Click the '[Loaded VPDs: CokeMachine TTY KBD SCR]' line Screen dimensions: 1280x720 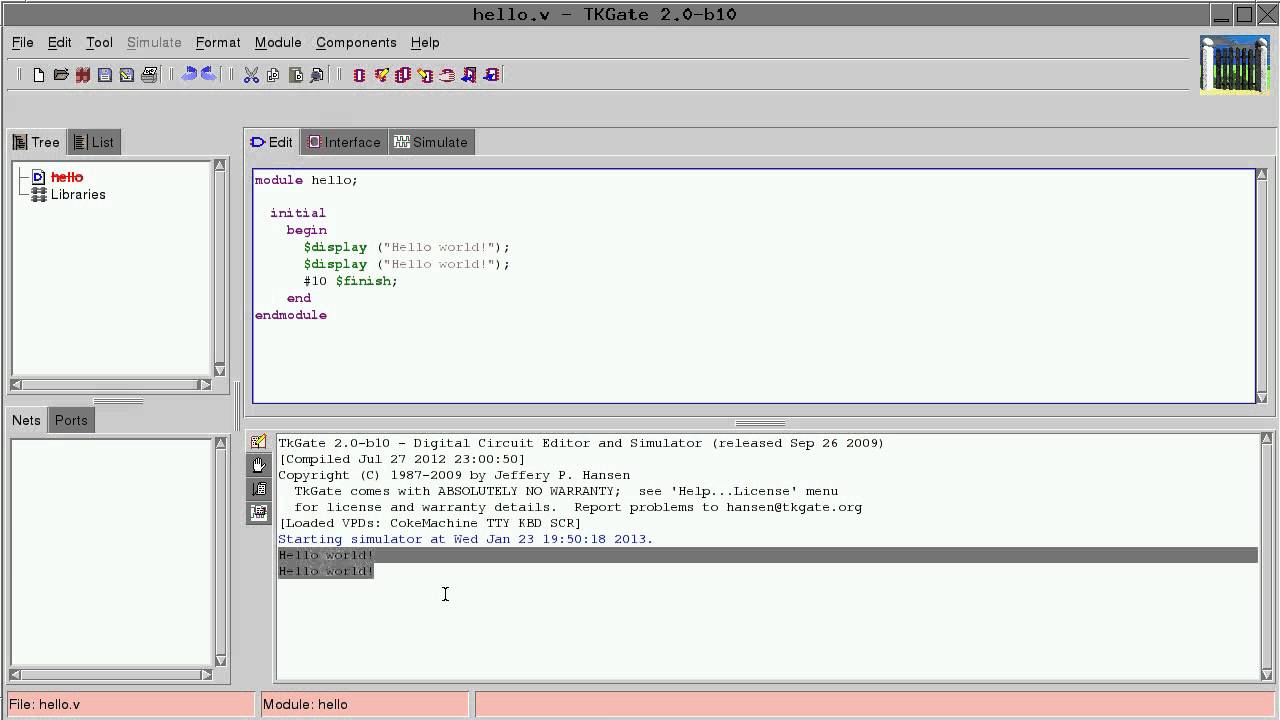[430, 523]
